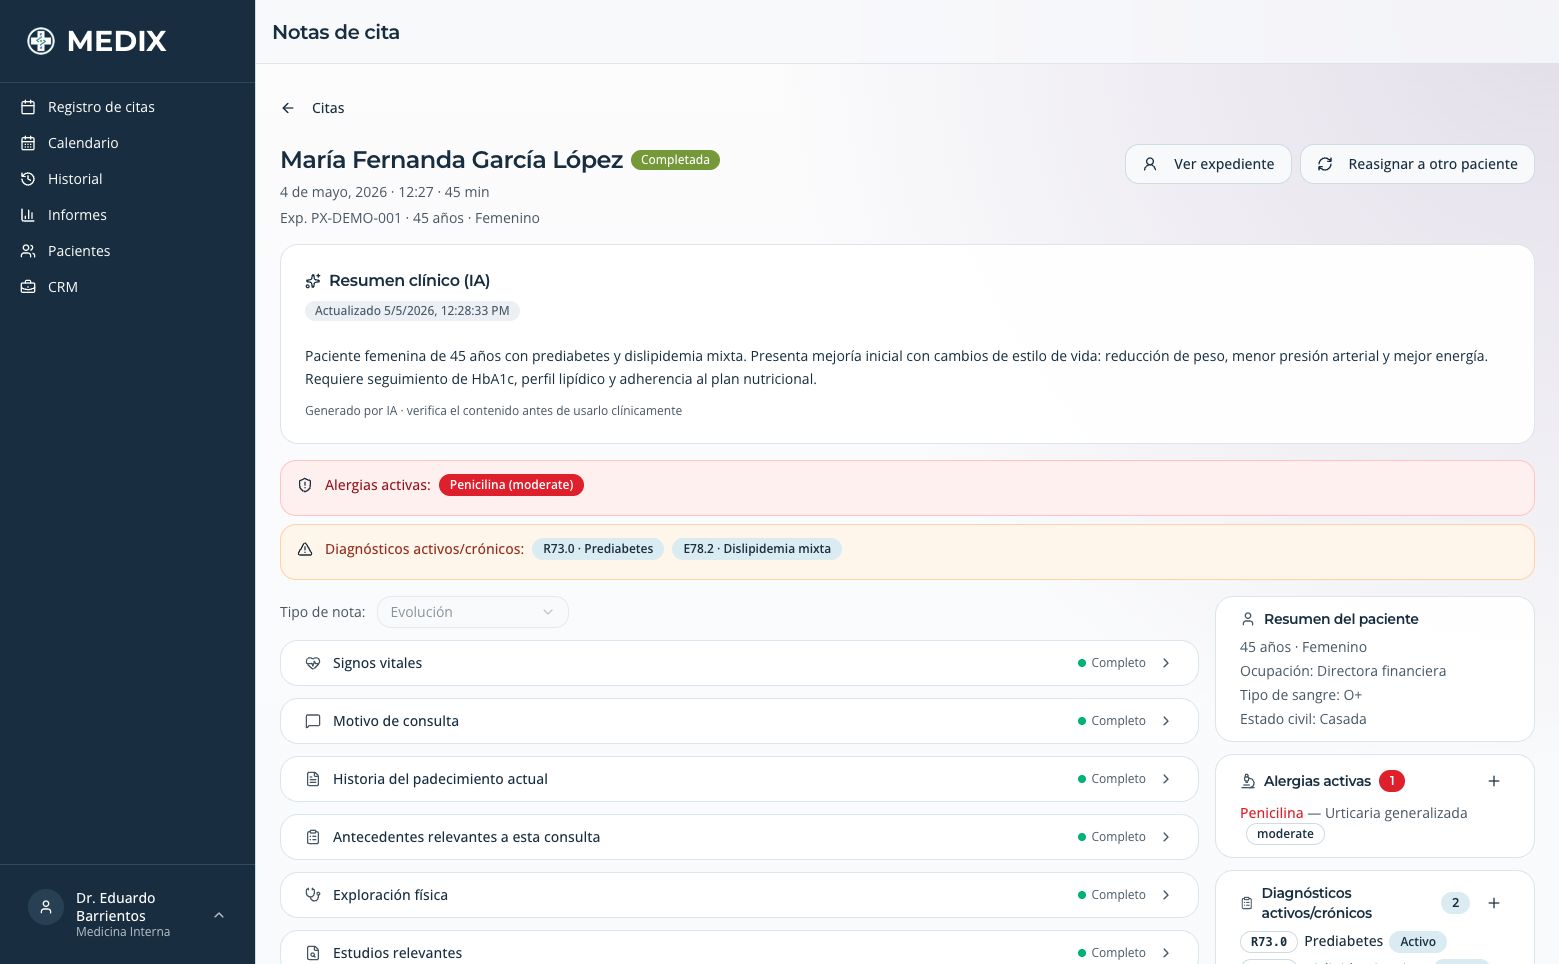Click the moderate severity chip in allergies card
Image resolution: width=1559 pixels, height=964 pixels.
click(x=1285, y=834)
